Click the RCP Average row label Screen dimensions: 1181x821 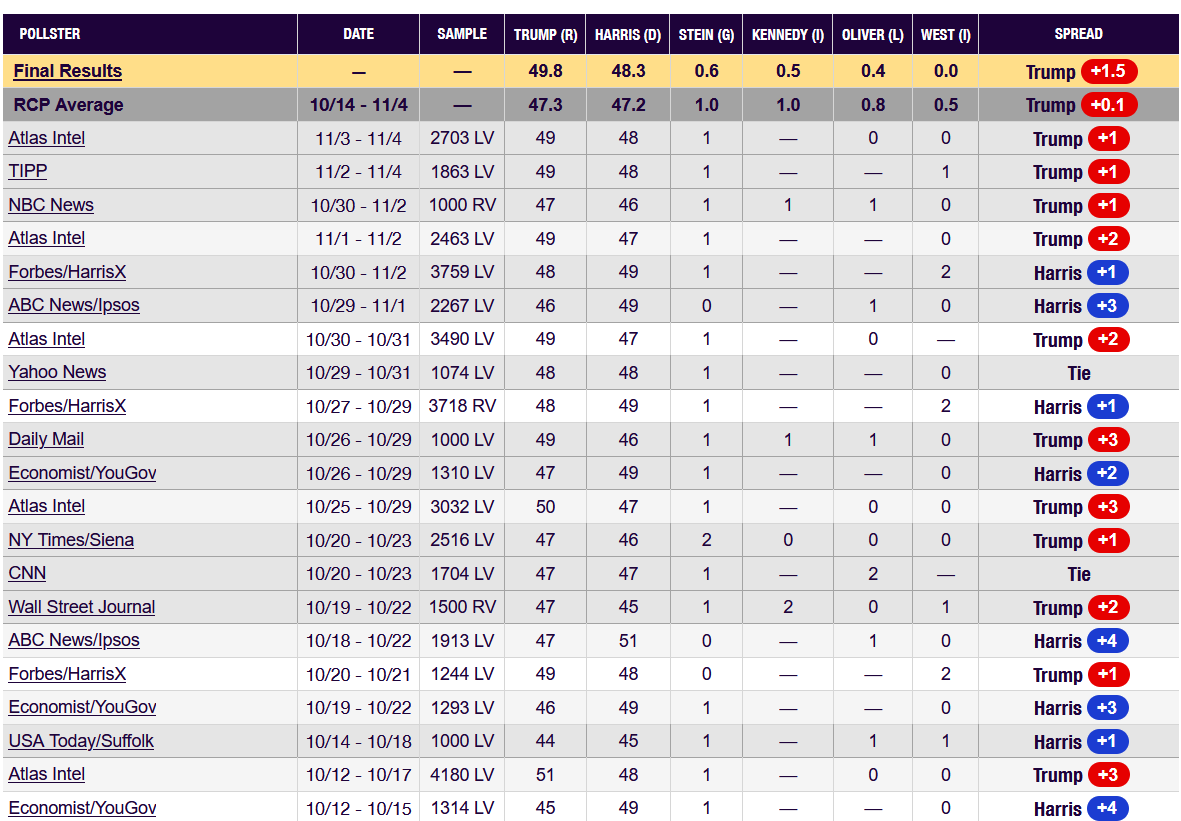(x=69, y=105)
